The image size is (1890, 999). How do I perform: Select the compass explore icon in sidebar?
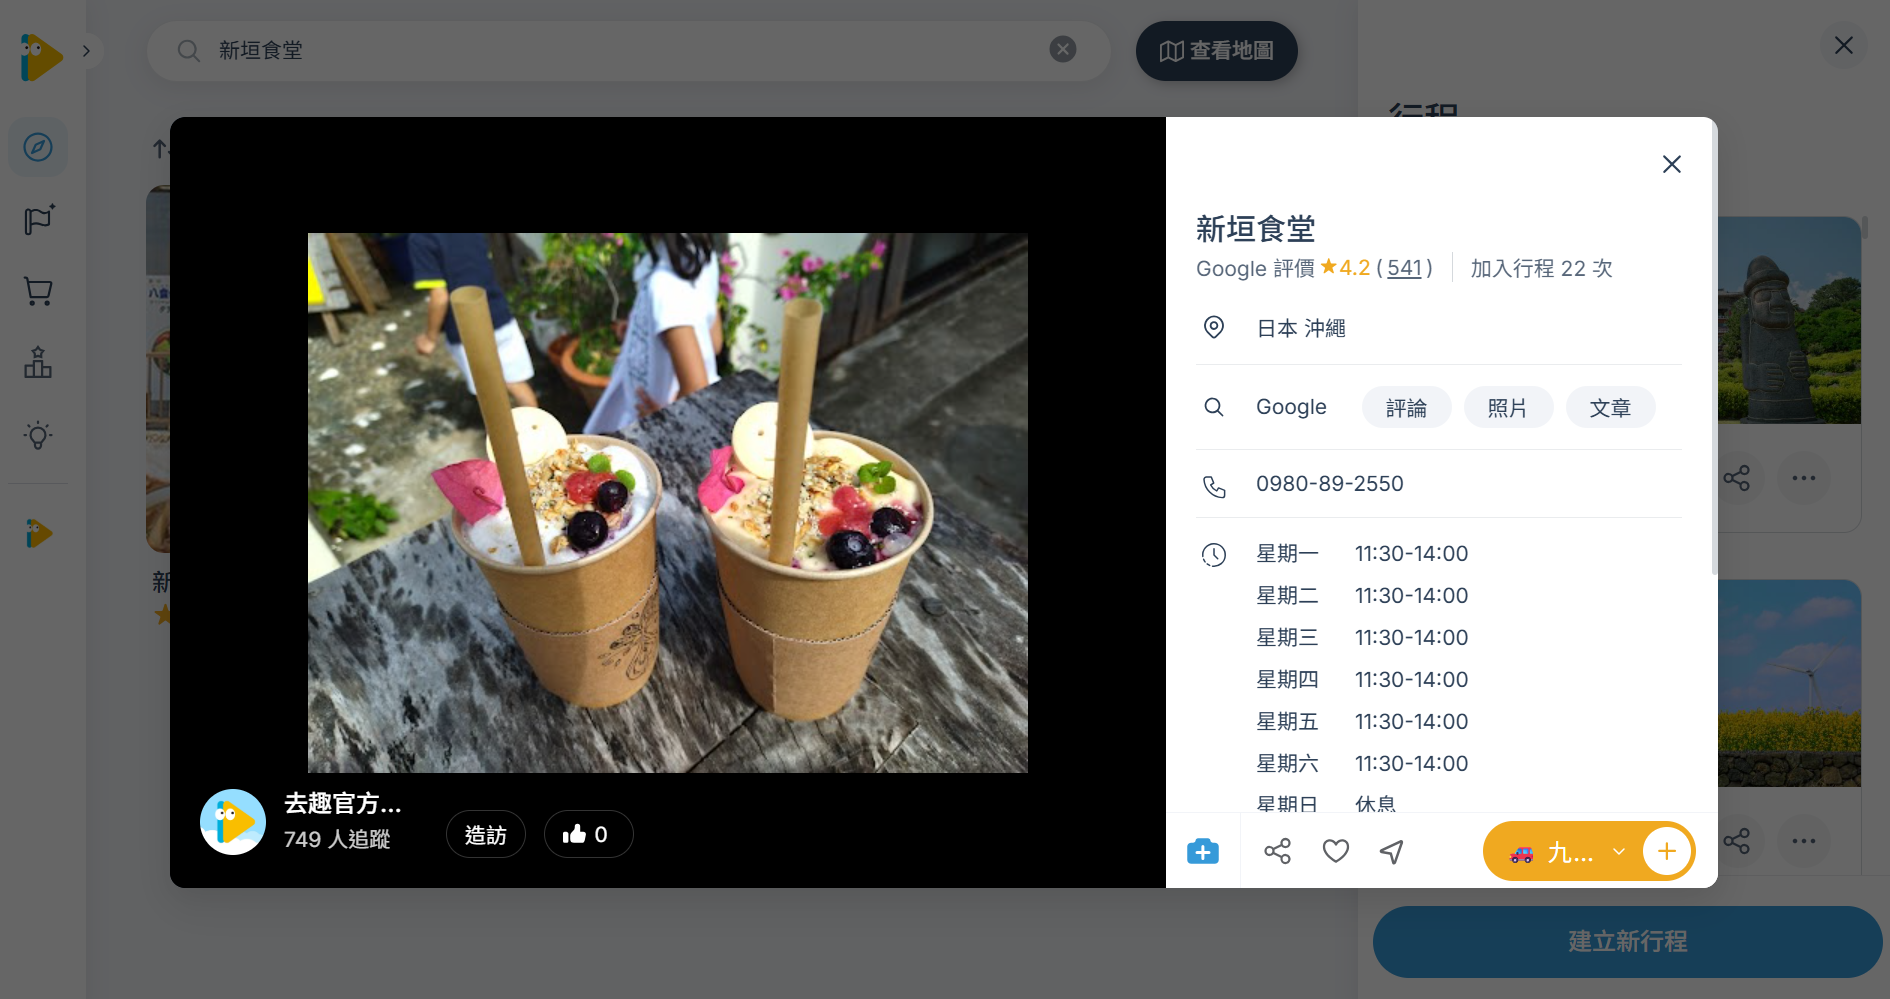[37, 147]
